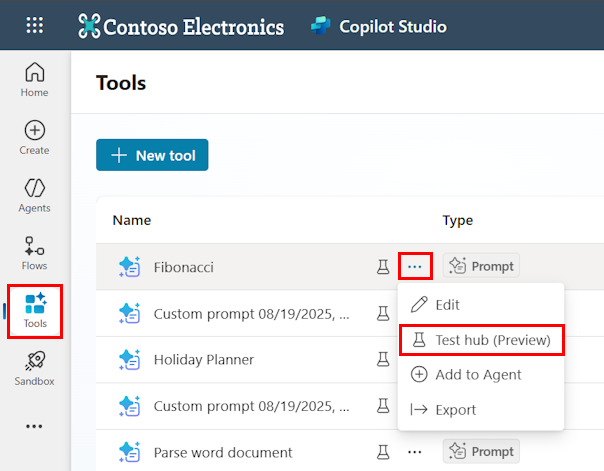
Task: Click flask icon on Parse word document row
Action: pyautogui.click(x=381, y=452)
